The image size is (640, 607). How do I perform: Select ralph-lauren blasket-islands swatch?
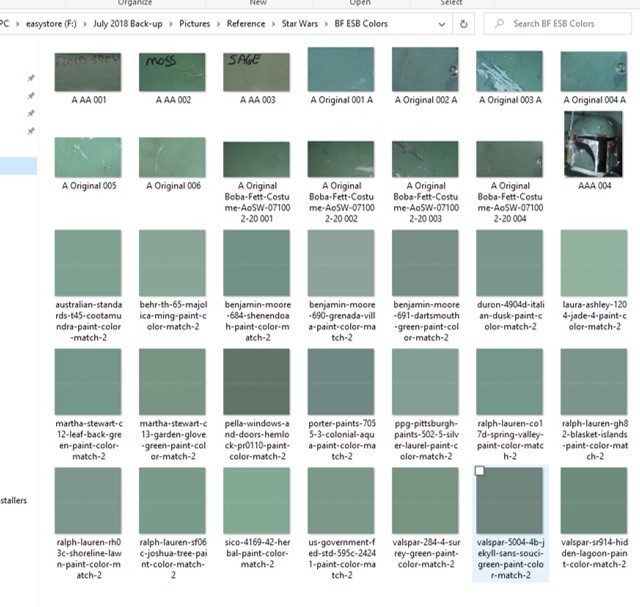pyautogui.click(x=594, y=382)
